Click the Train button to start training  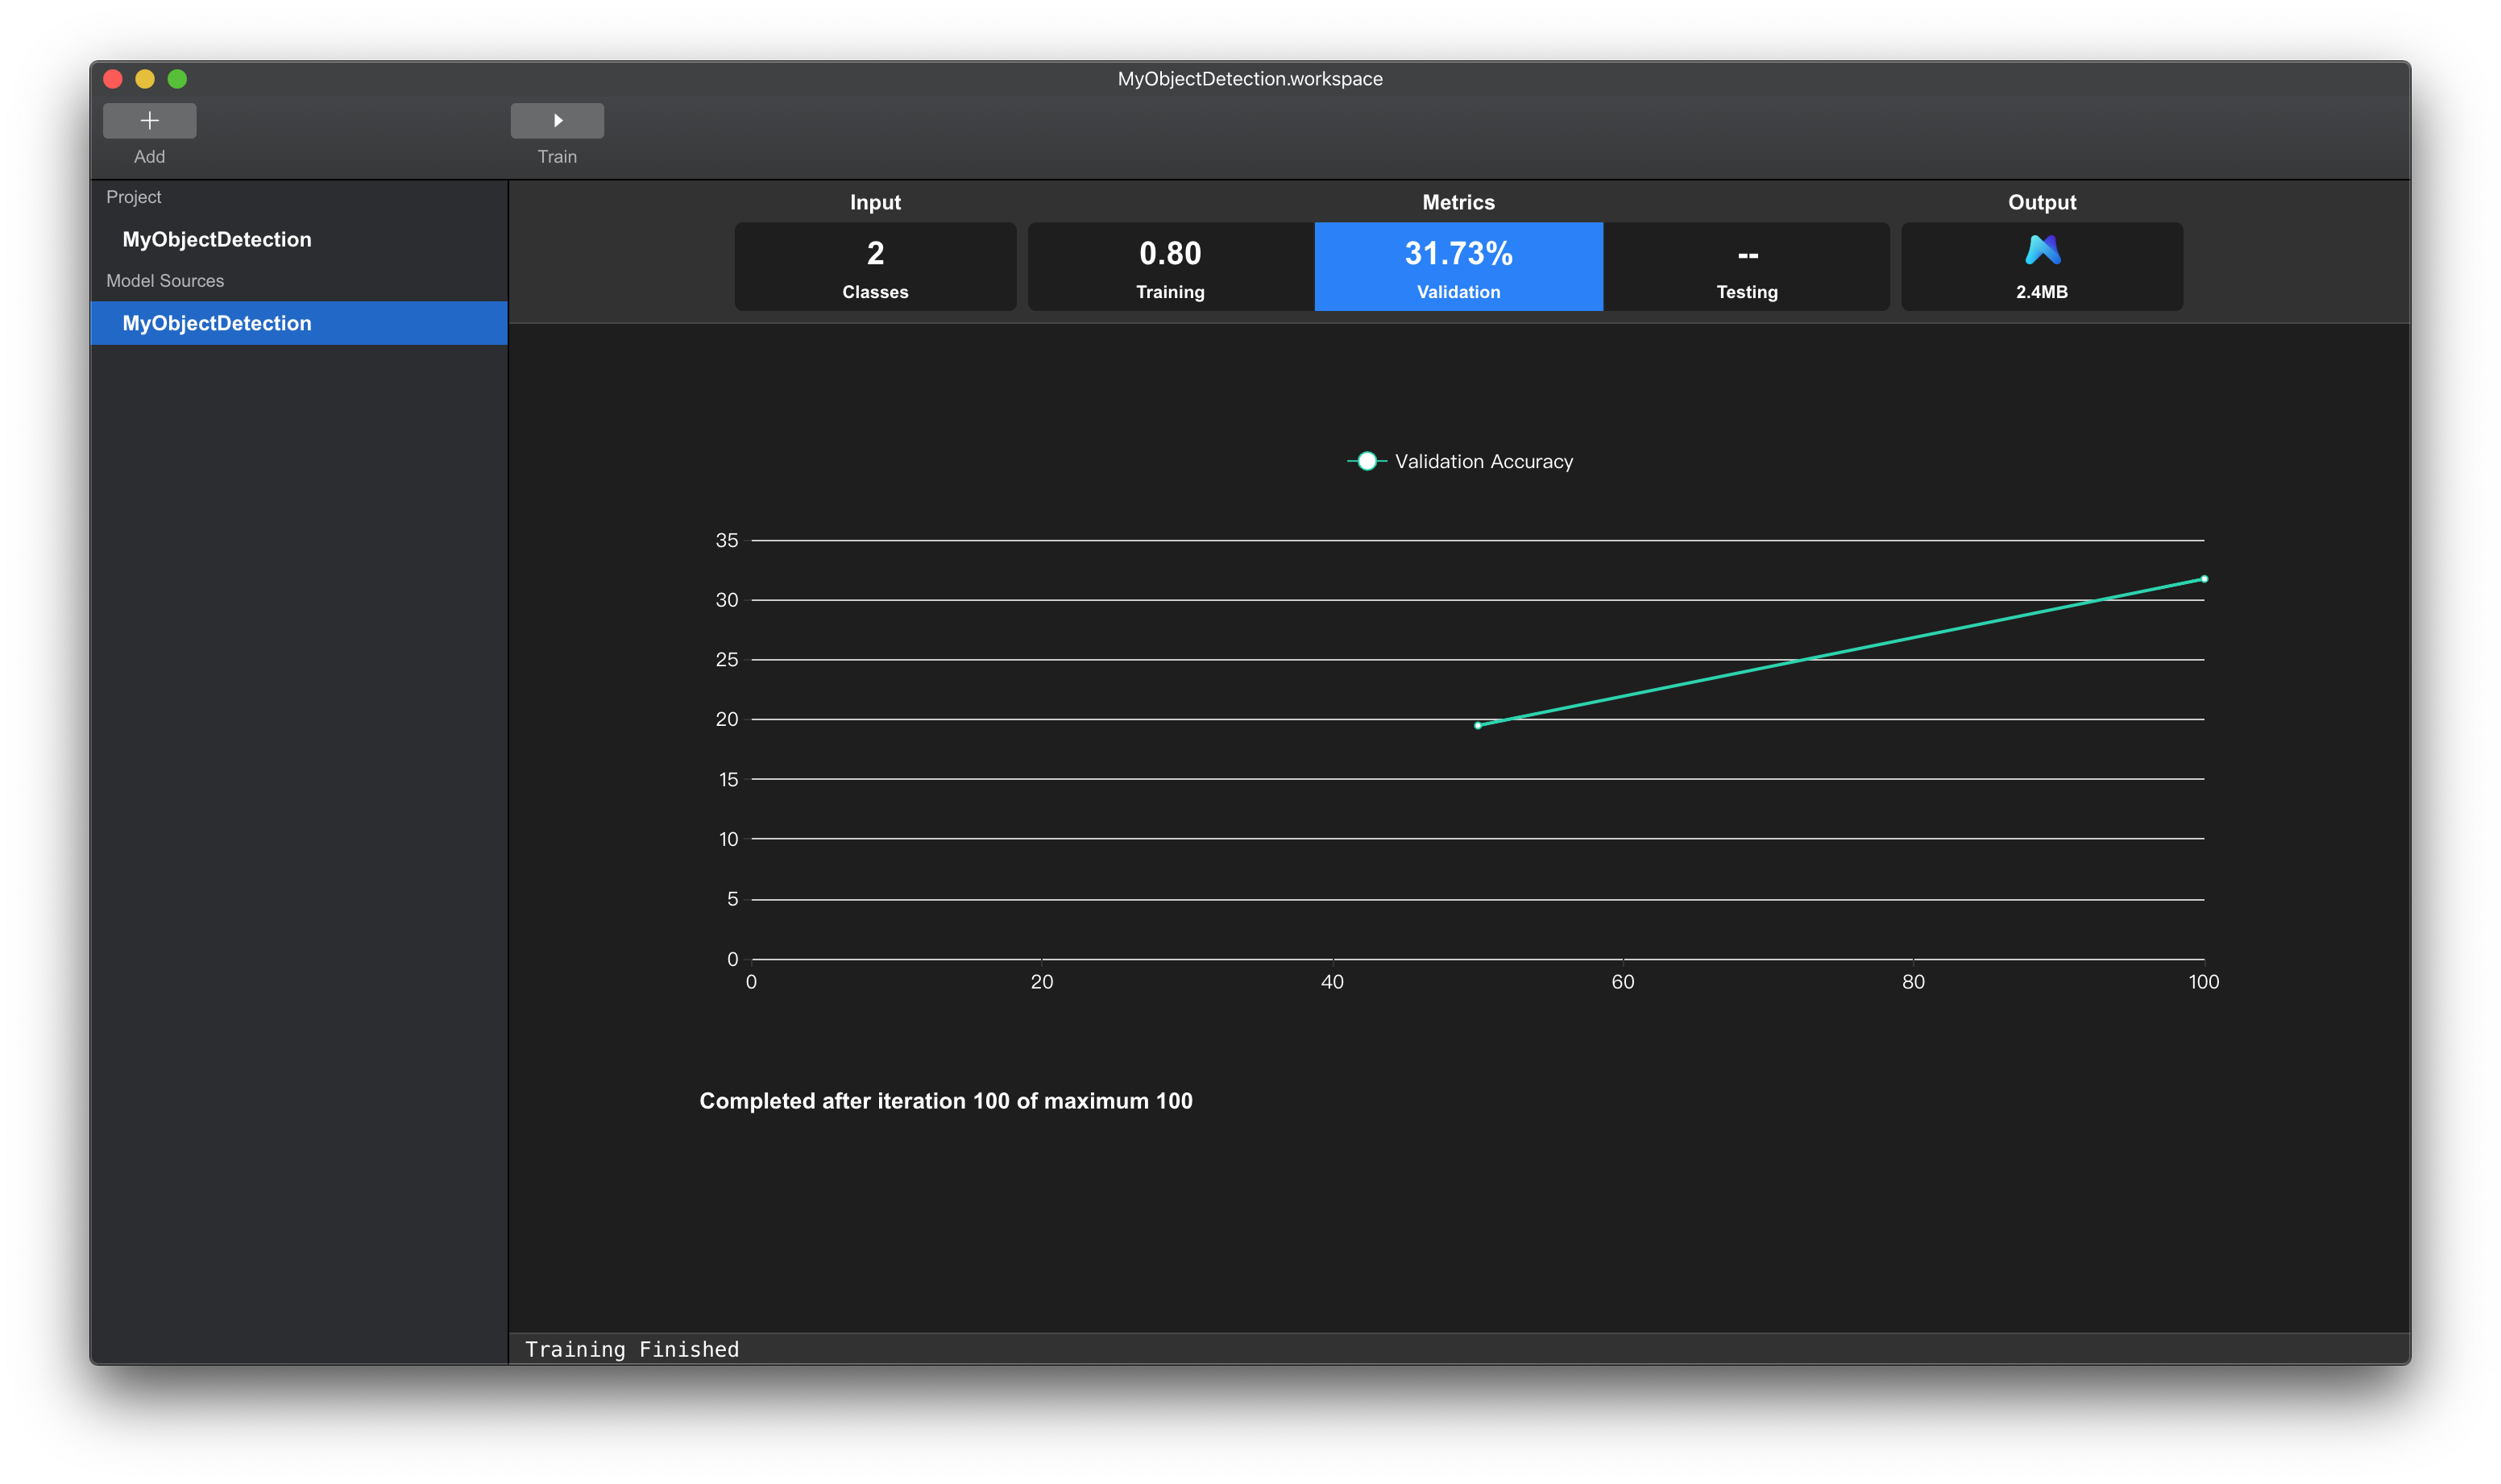(557, 118)
